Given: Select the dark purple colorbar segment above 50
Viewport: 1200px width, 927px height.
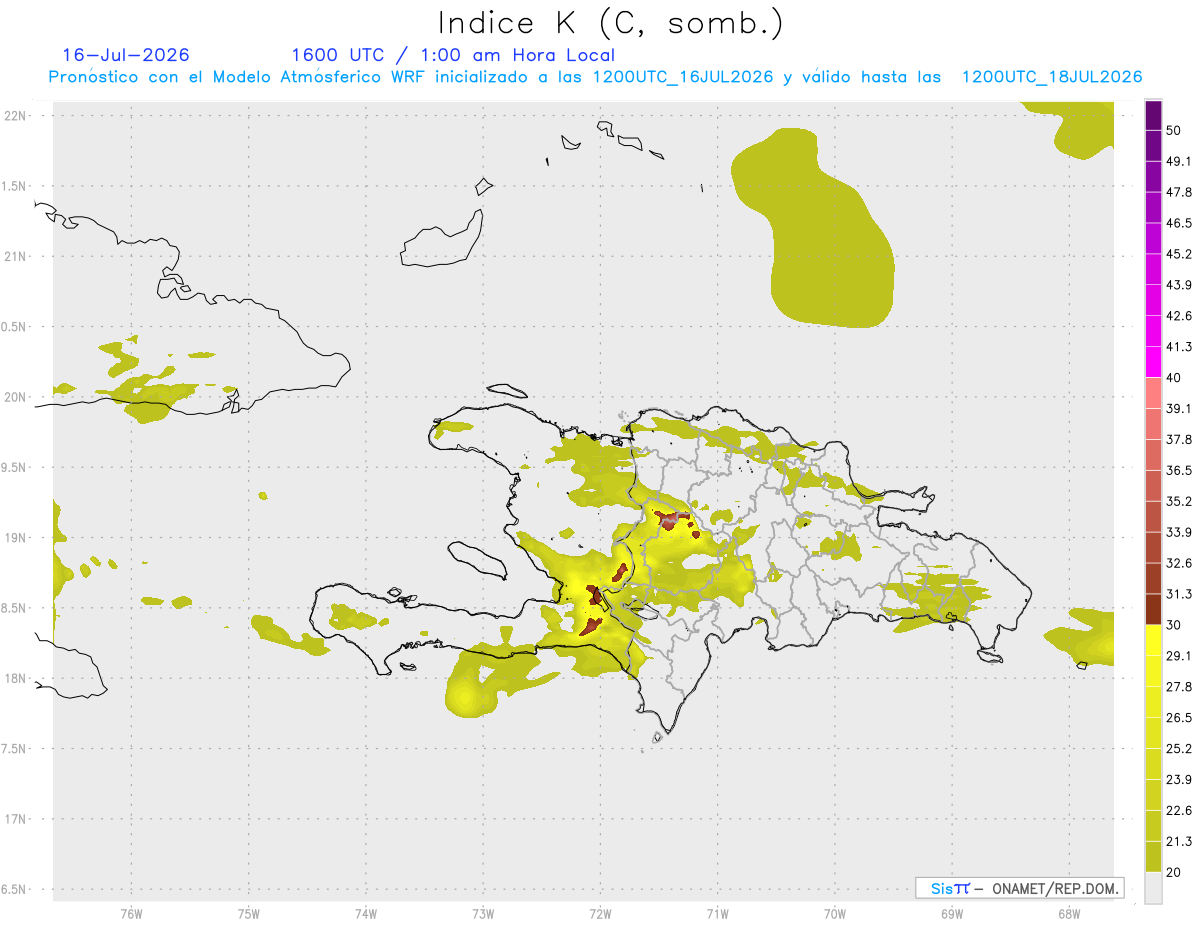Looking at the screenshot, I should pyautogui.click(x=1153, y=115).
